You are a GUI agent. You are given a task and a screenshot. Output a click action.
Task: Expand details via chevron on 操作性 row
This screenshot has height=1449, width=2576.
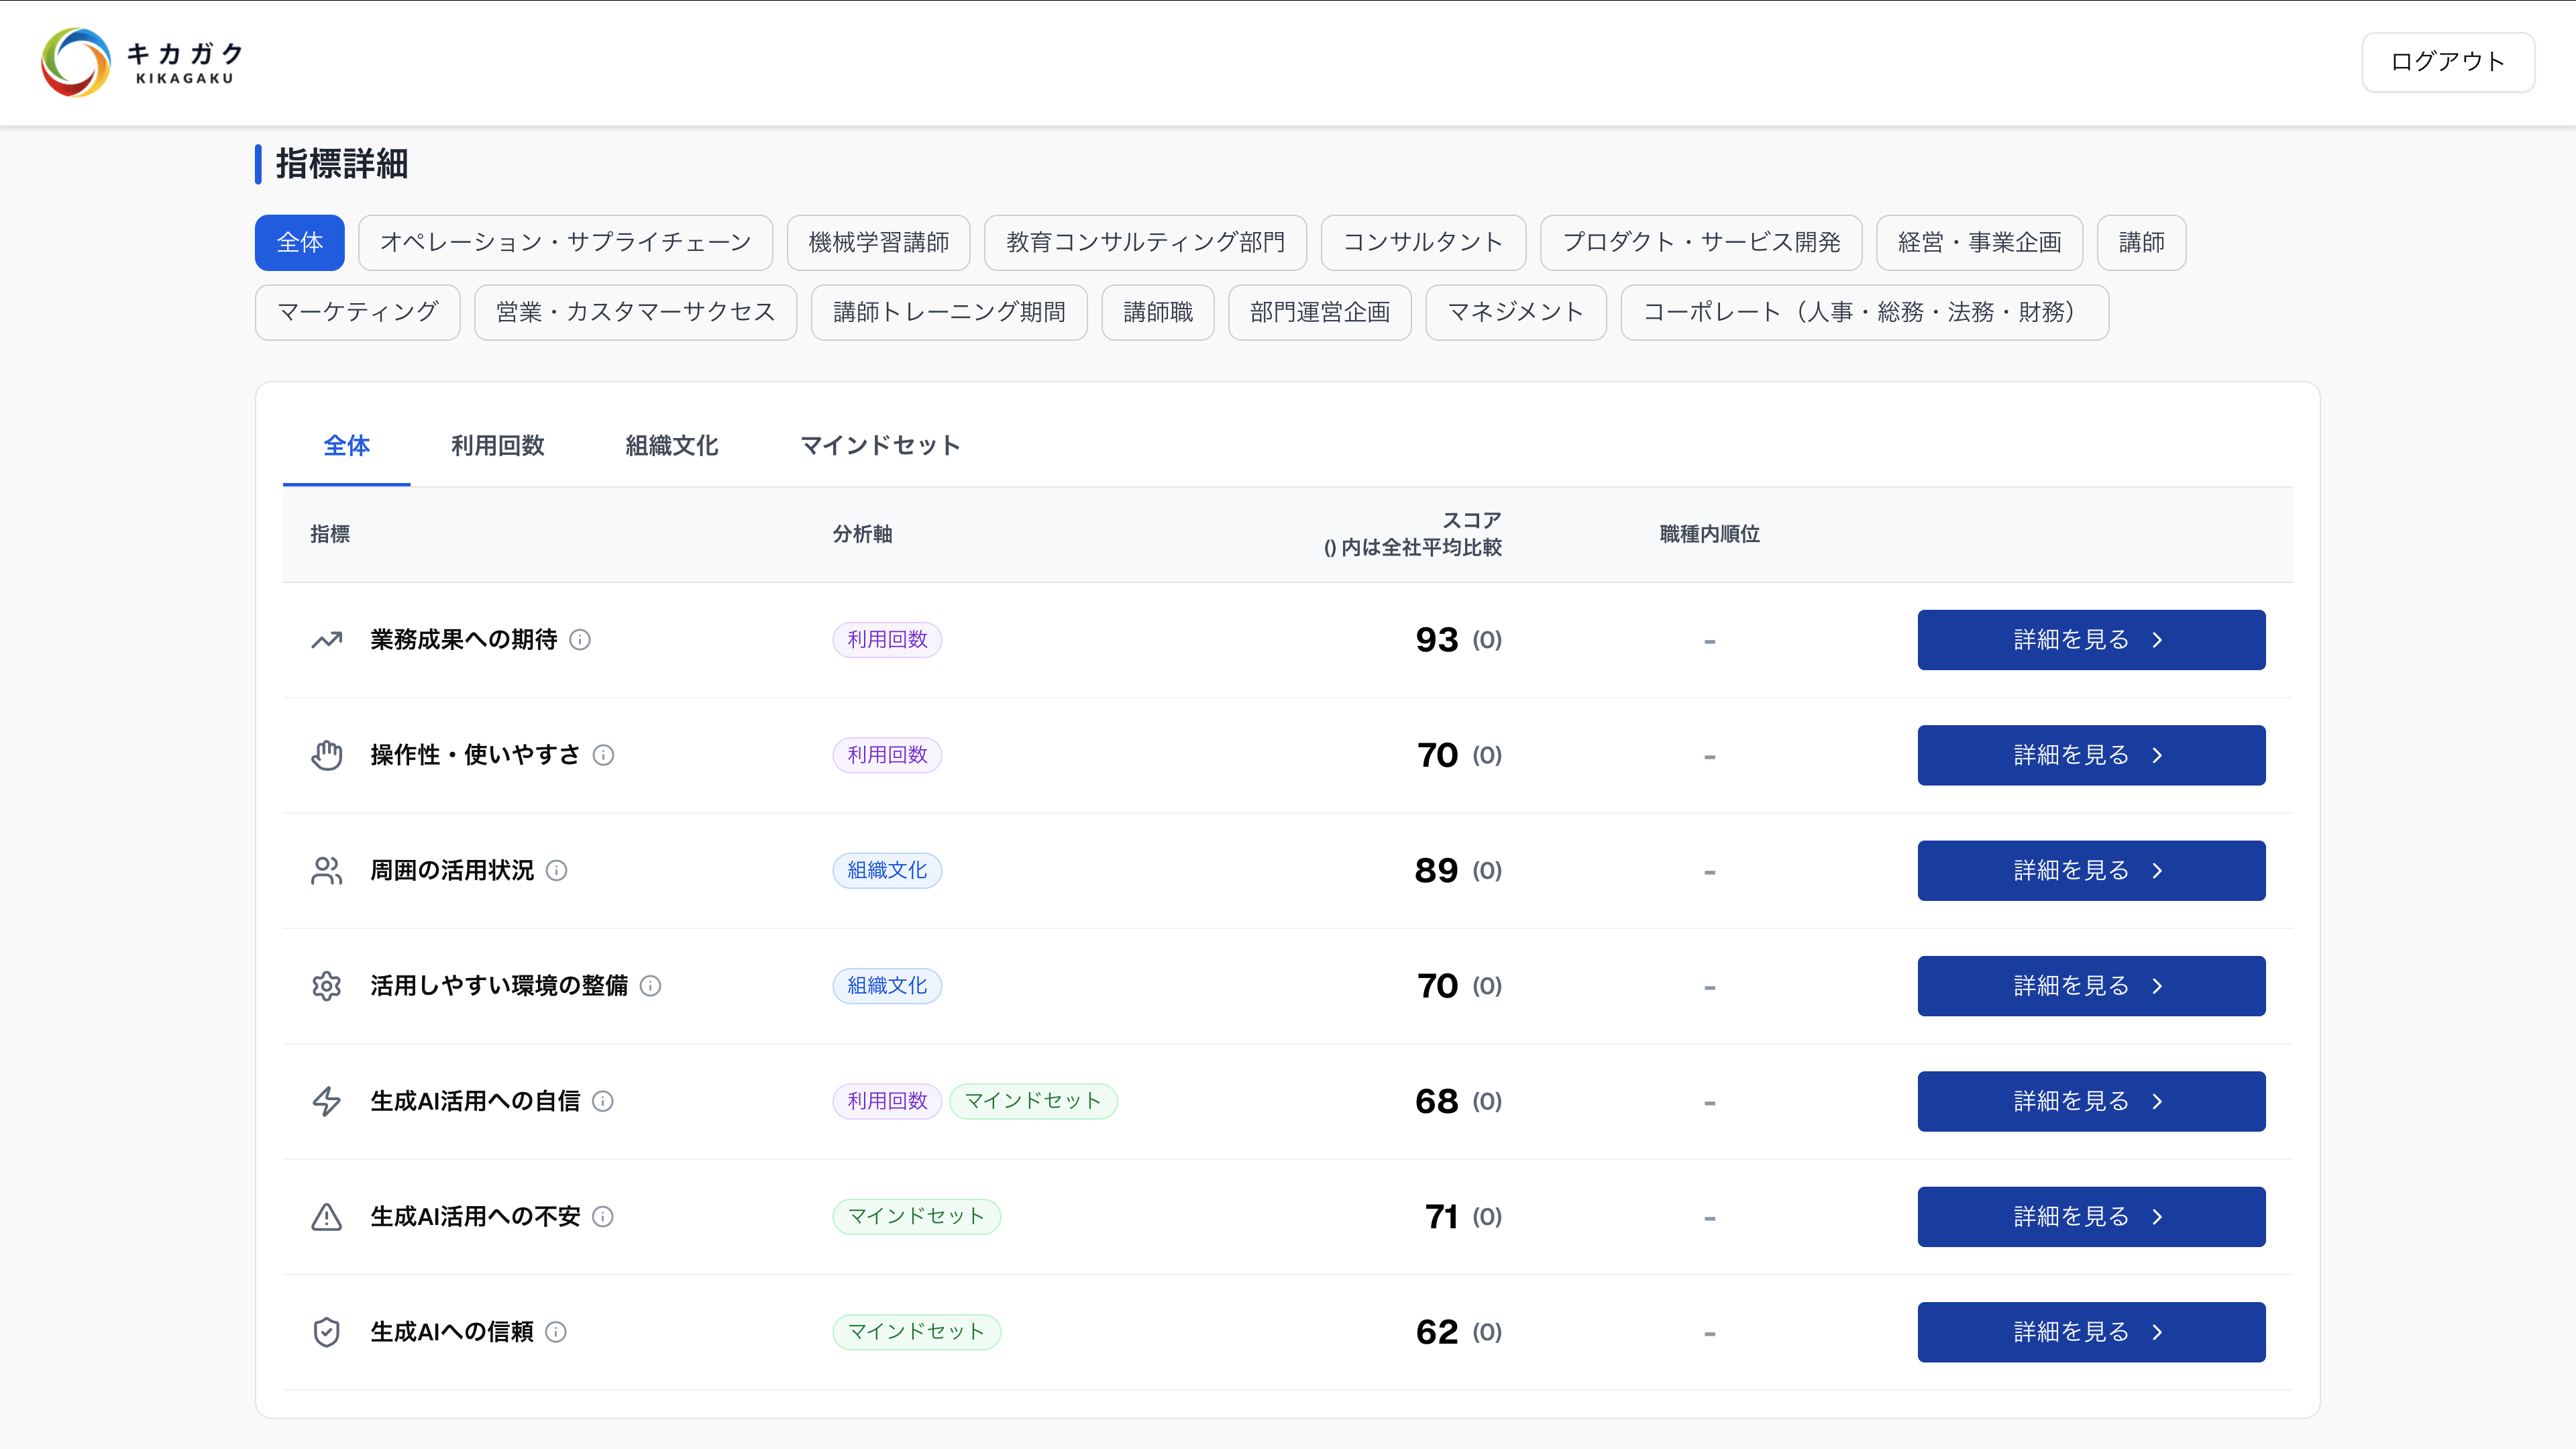(2158, 755)
